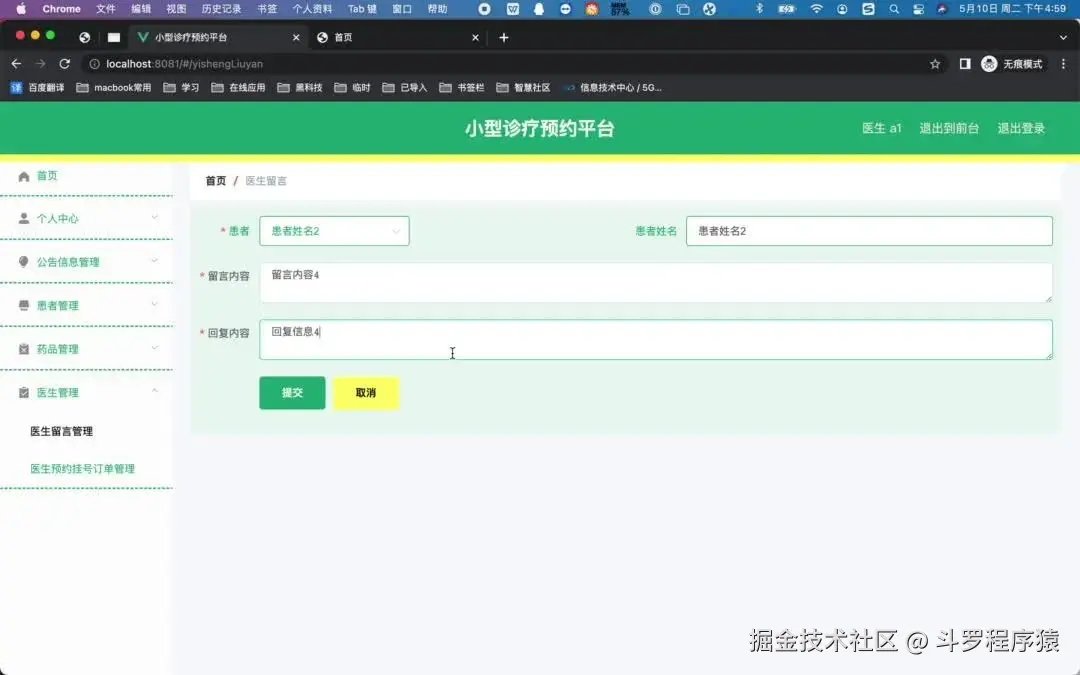Click the clipboard icon beside 医生管理
The height and width of the screenshot is (675, 1080).
[23, 393]
